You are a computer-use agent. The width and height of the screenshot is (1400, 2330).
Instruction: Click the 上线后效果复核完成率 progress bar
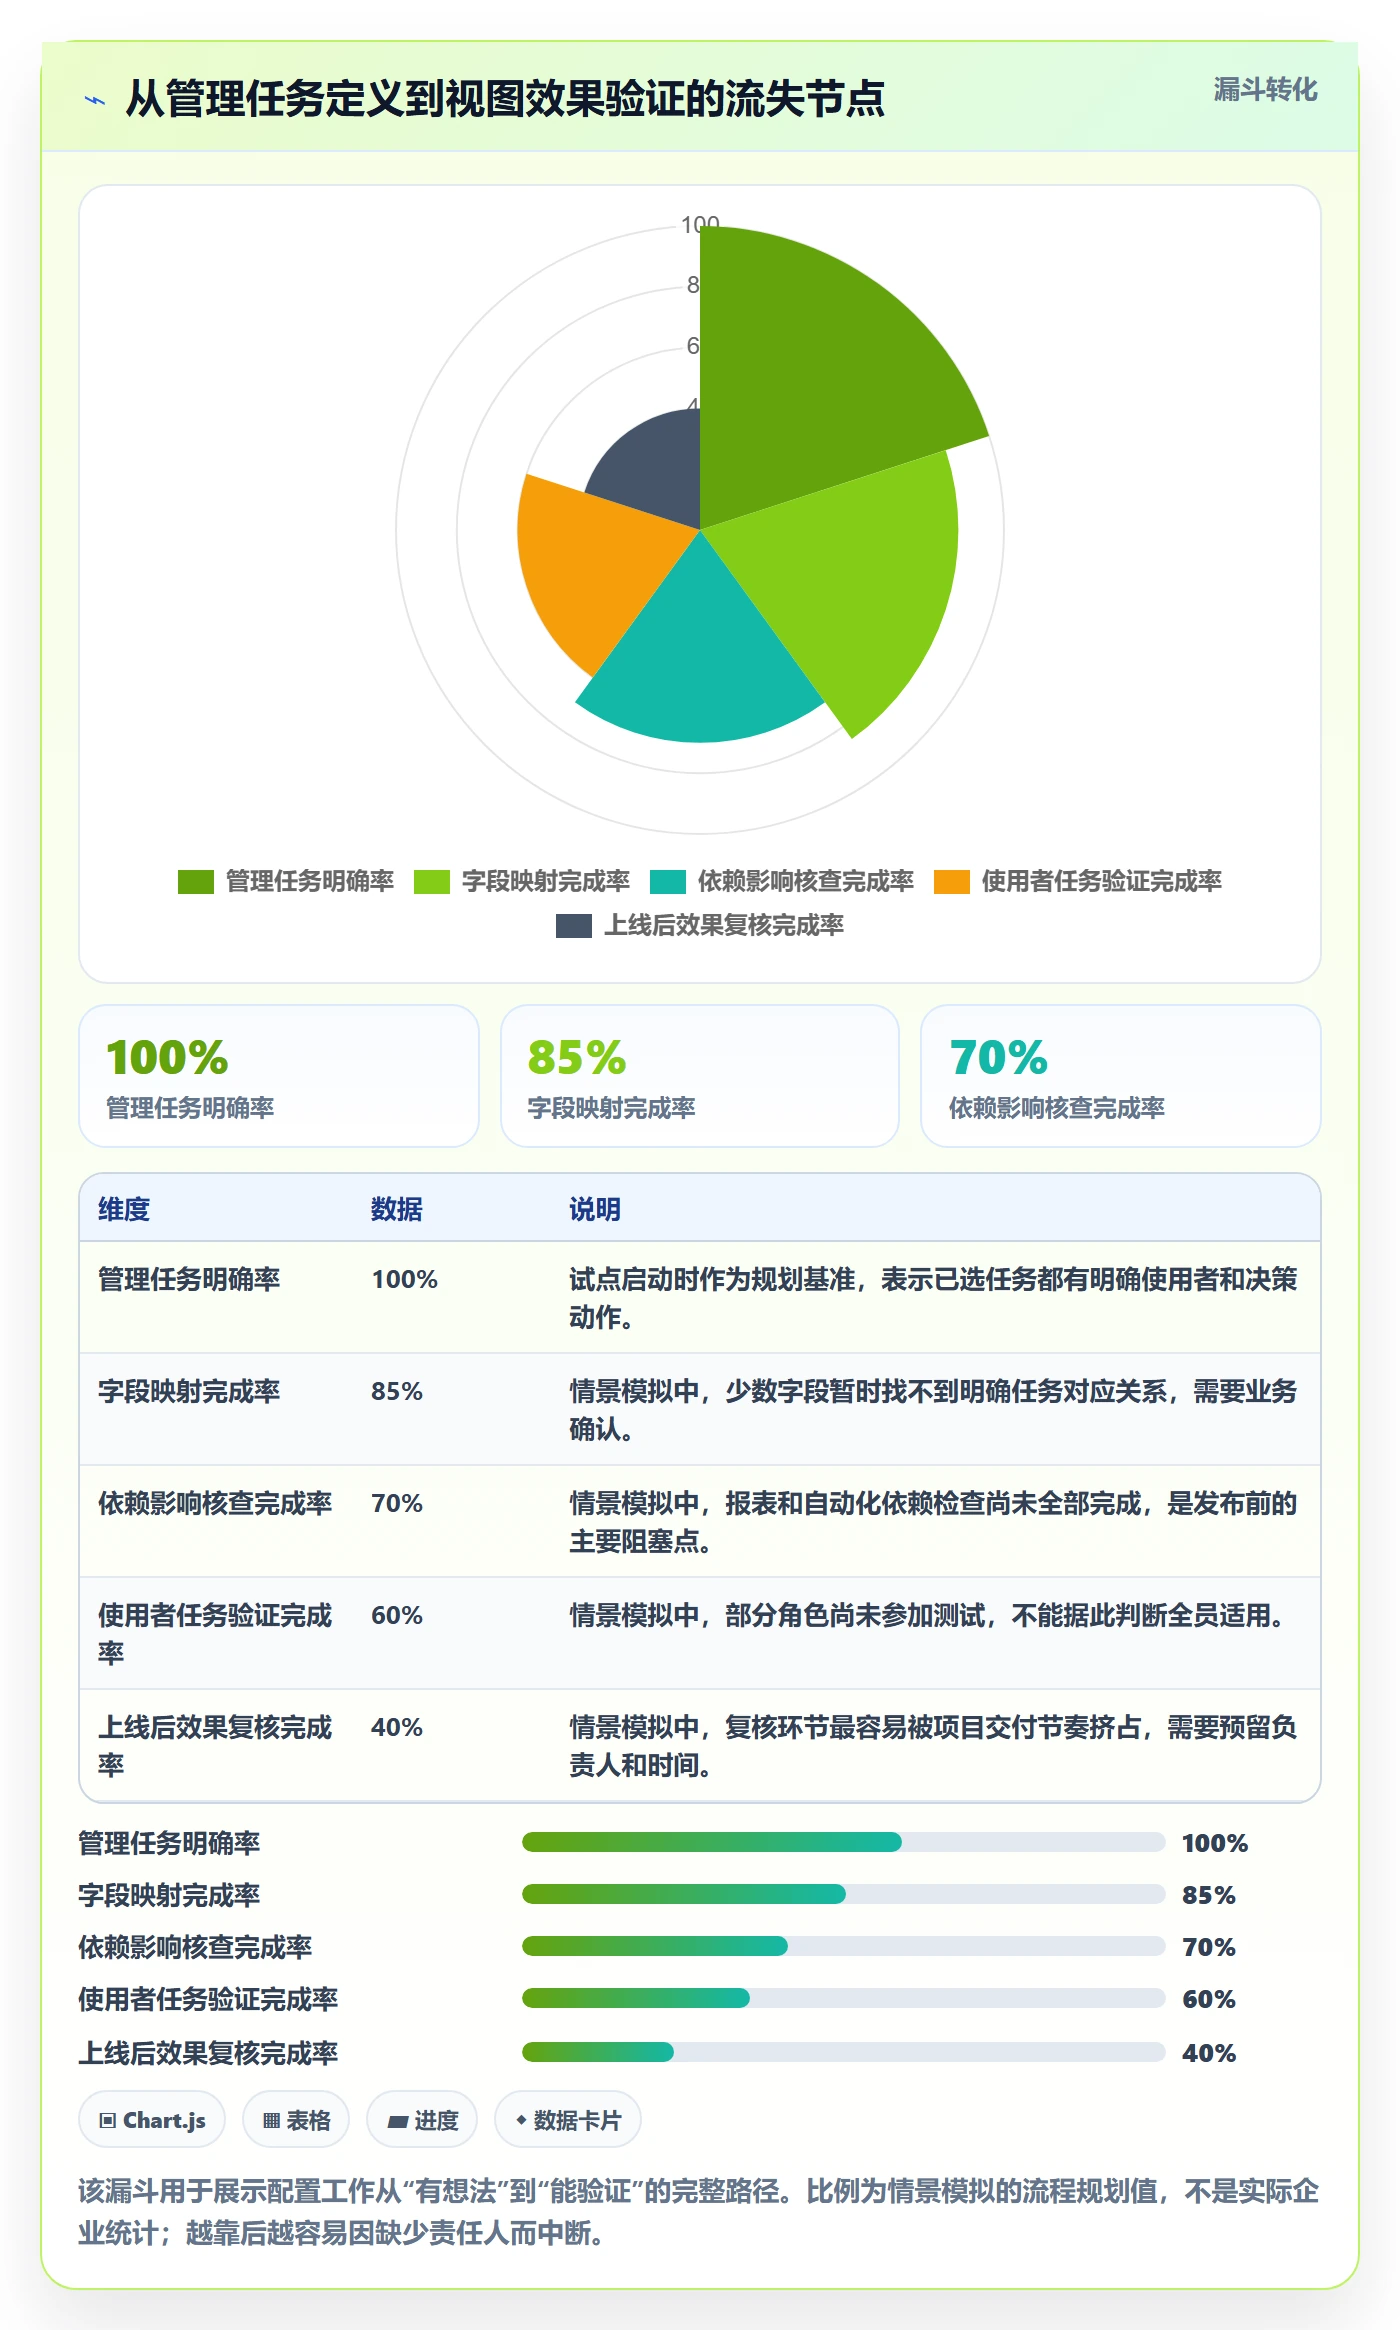844,2052
